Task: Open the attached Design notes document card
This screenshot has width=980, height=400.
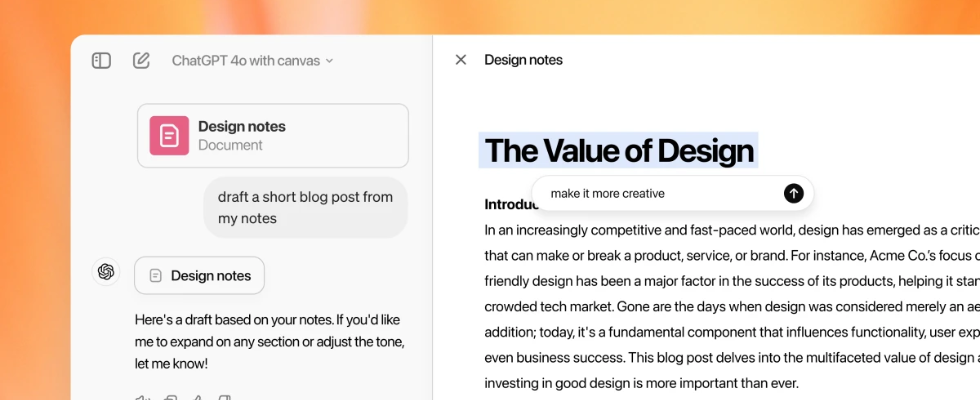Action: click(273, 135)
